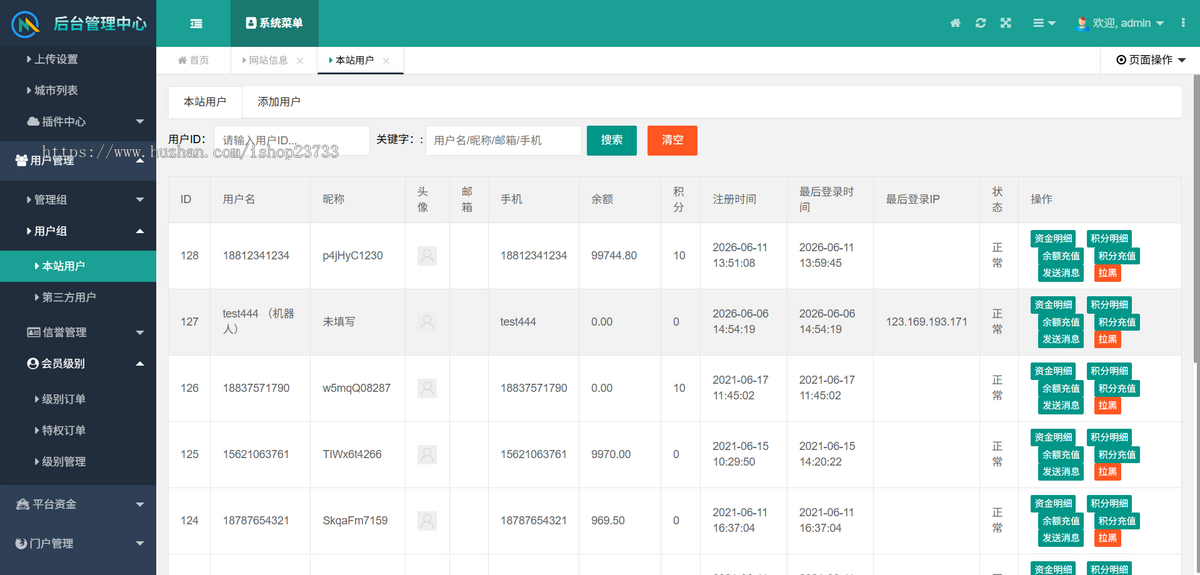
Task: Click 发送消息 for user 124
Action: [x=1061, y=537]
